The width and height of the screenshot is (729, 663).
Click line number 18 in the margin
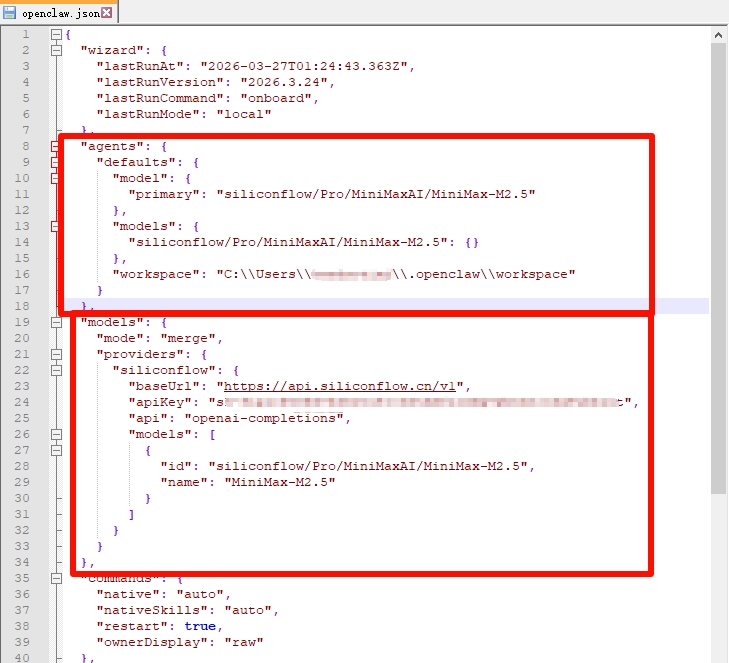tap(22, 306)
